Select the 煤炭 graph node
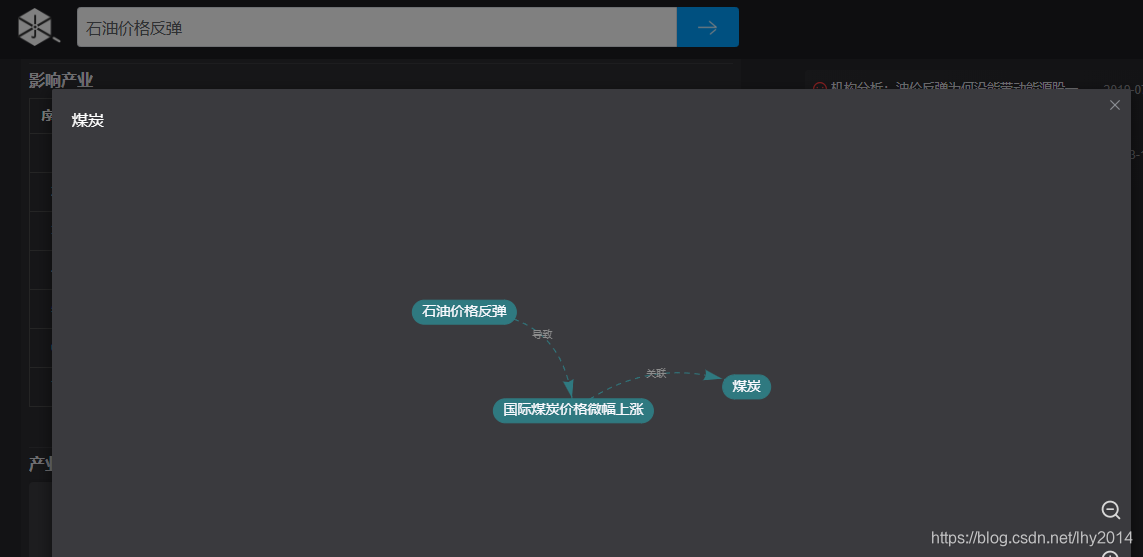The width and height of the screenshot is (1143, 557). pos(746,386)
